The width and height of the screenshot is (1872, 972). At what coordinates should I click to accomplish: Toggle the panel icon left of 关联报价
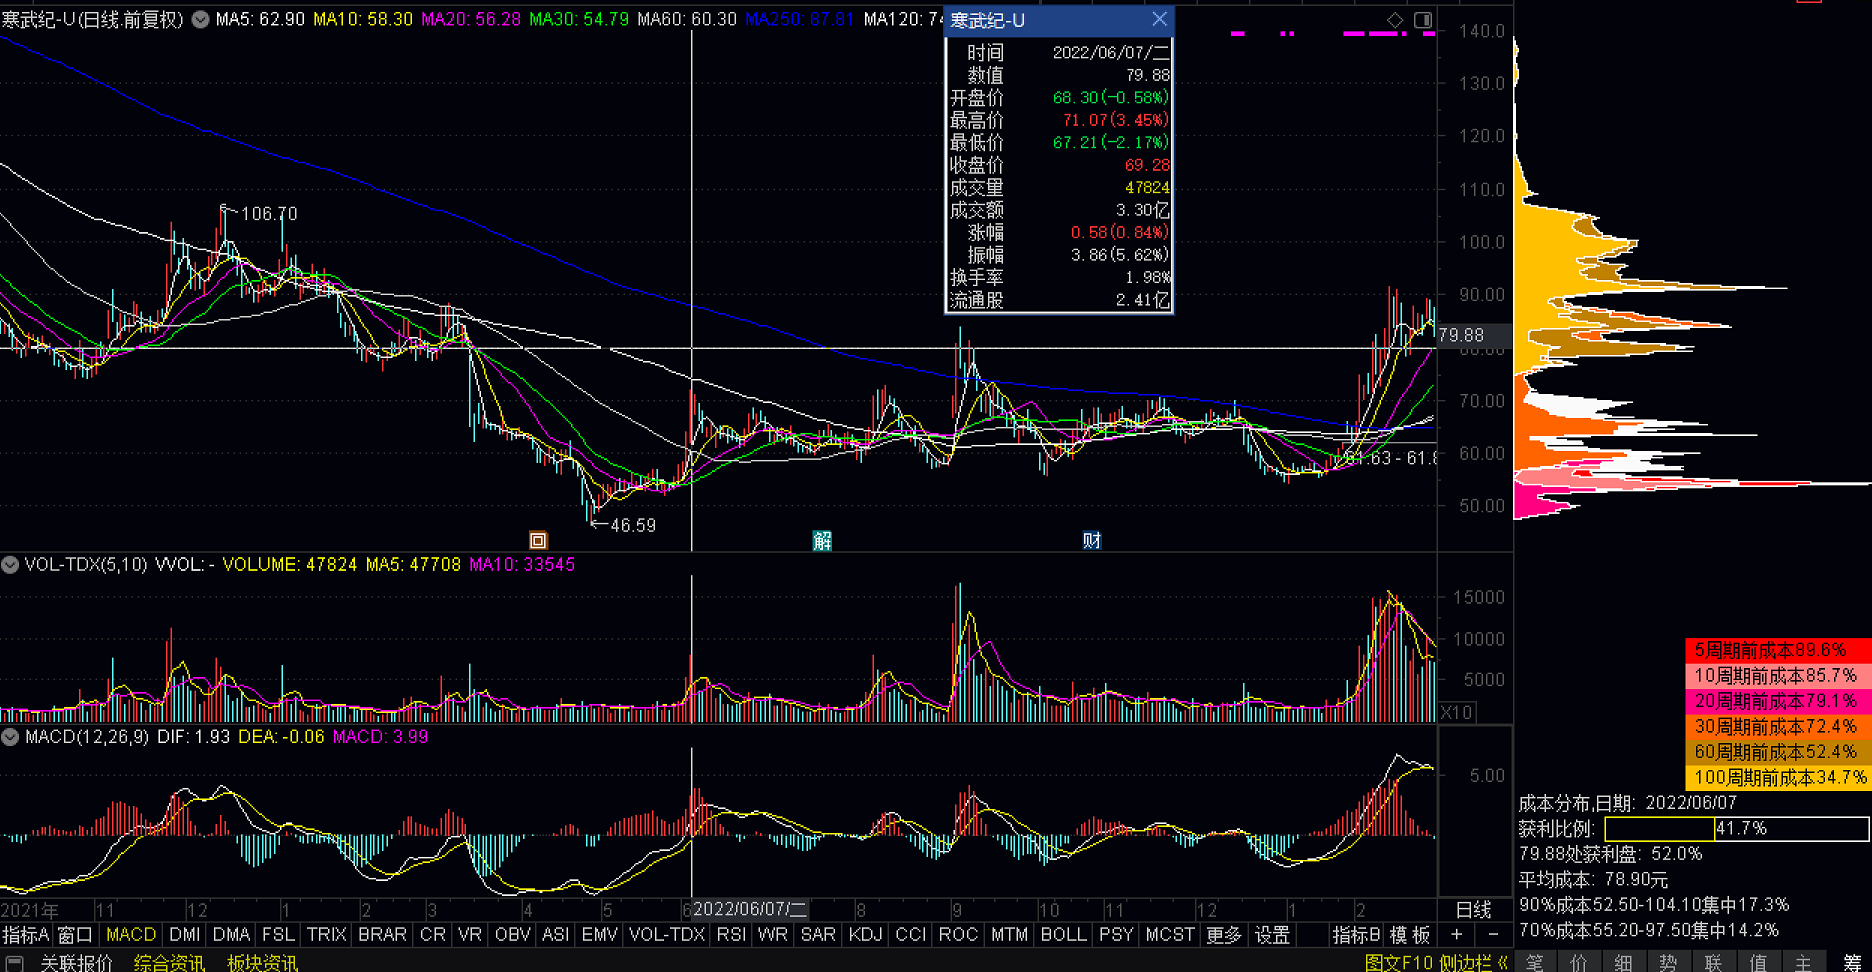pyautogui.click(x=15, y=962)
